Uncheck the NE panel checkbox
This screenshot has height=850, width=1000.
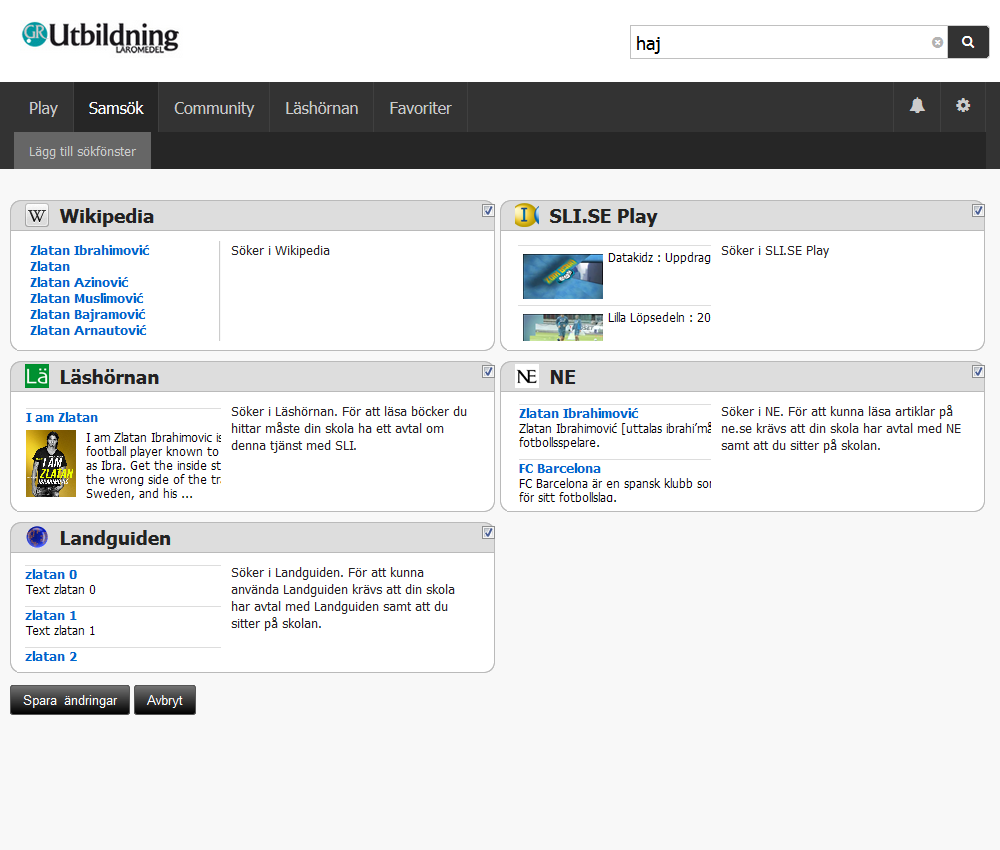(978, 371)
